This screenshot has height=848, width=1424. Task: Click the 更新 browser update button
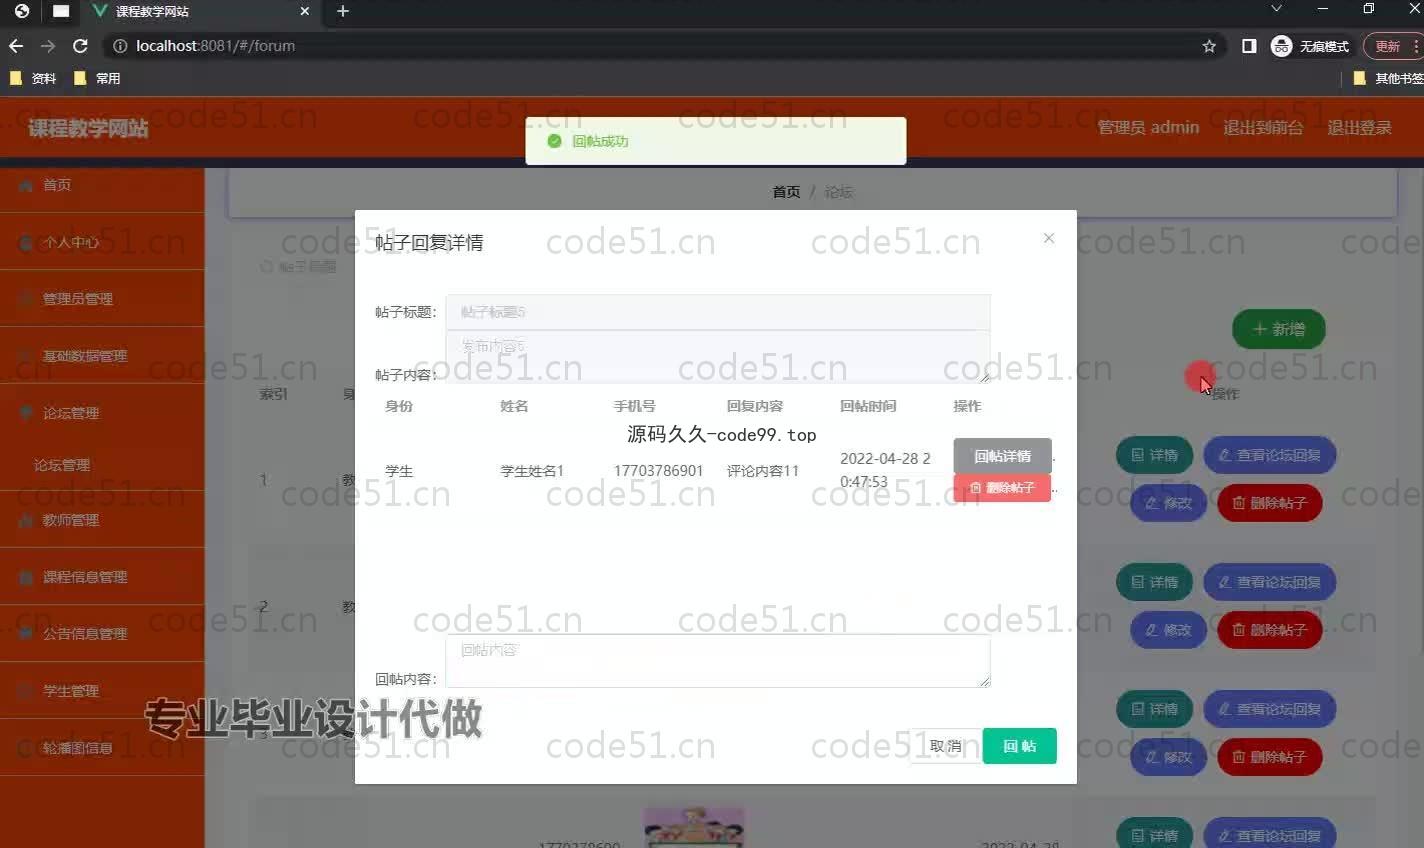pos(1388,46)
